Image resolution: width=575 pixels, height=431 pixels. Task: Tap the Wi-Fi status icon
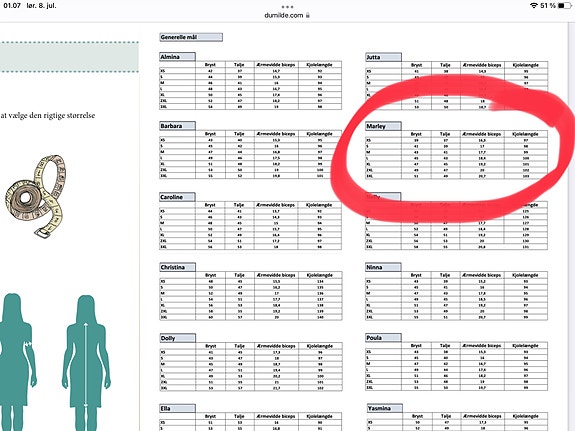coord(534,6)
